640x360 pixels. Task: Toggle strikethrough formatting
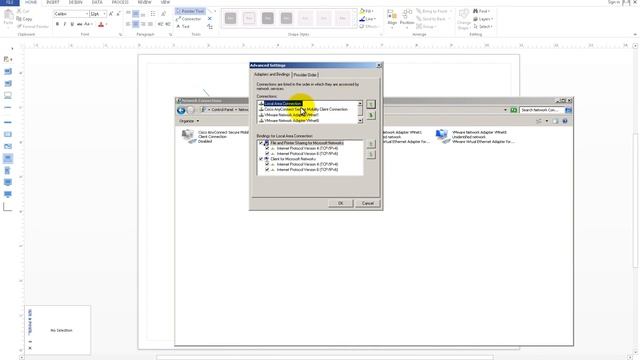(79, 24)
